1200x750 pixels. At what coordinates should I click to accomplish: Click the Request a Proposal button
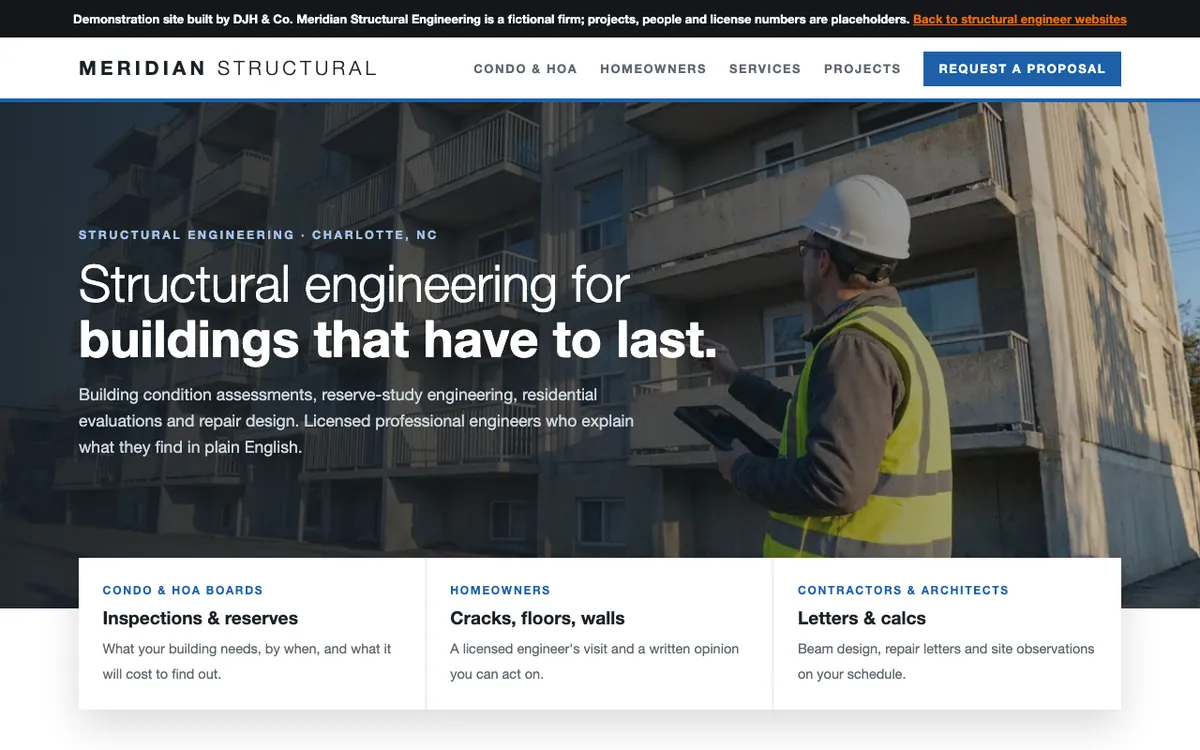(x=1022, y=69)
